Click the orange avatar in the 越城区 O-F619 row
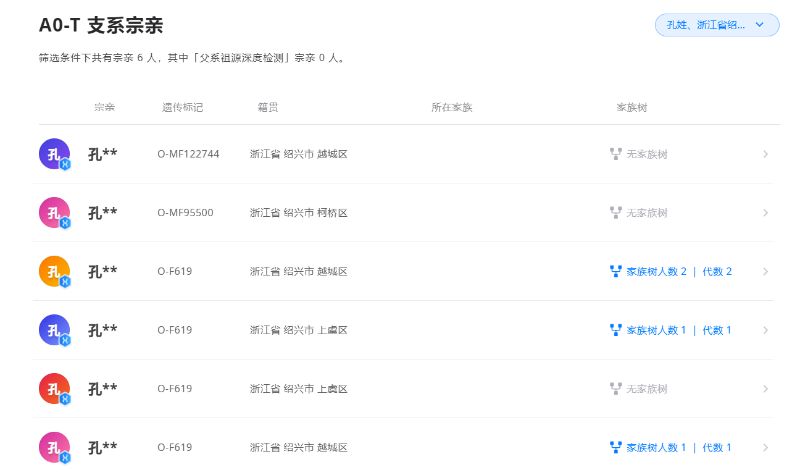 [55, 271]
